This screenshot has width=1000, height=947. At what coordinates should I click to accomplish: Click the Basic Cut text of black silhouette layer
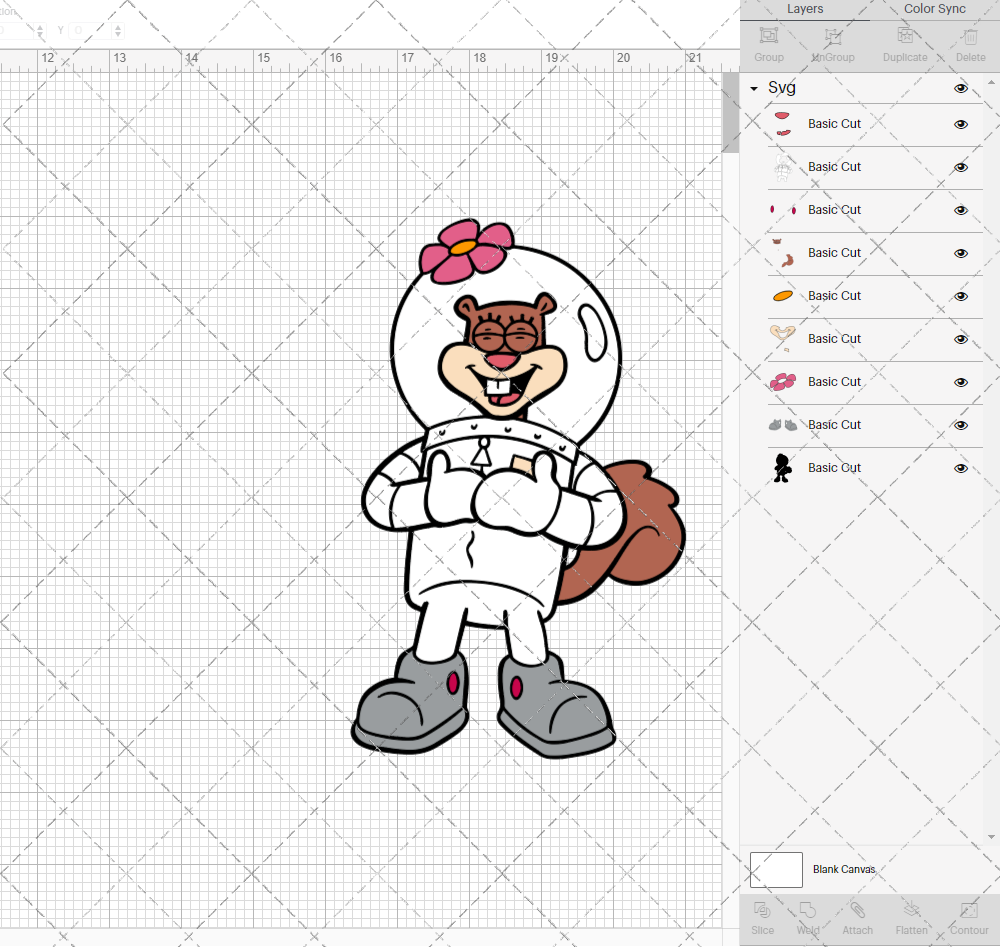(834, 467)
